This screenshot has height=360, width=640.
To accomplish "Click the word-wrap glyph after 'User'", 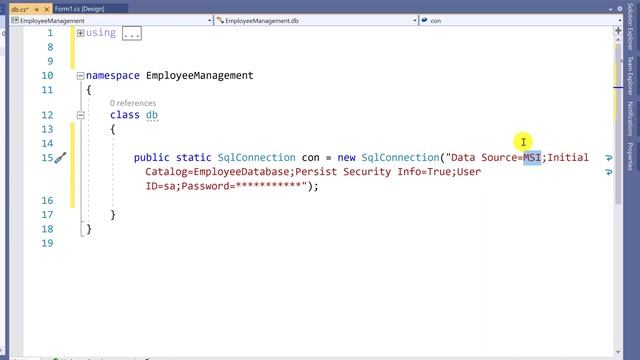I will tap(609, 172).
